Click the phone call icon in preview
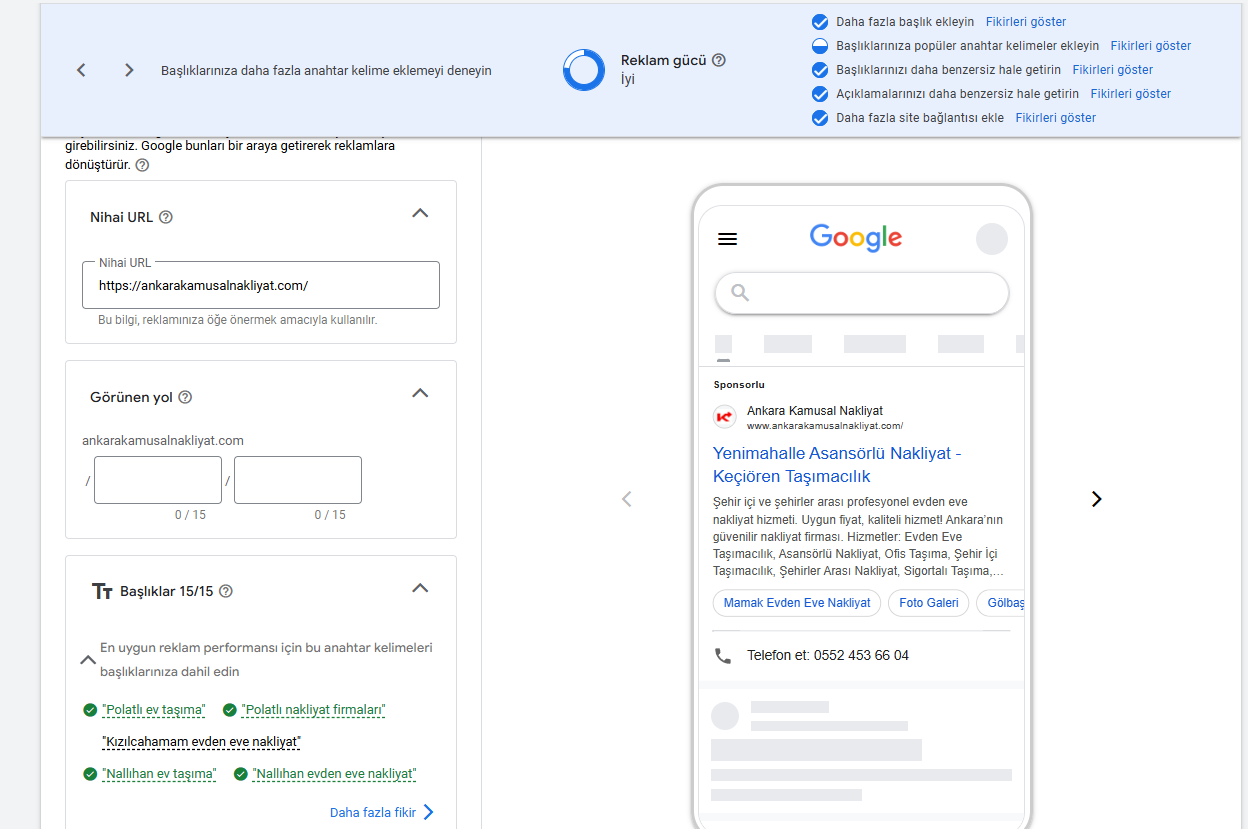 723,656
